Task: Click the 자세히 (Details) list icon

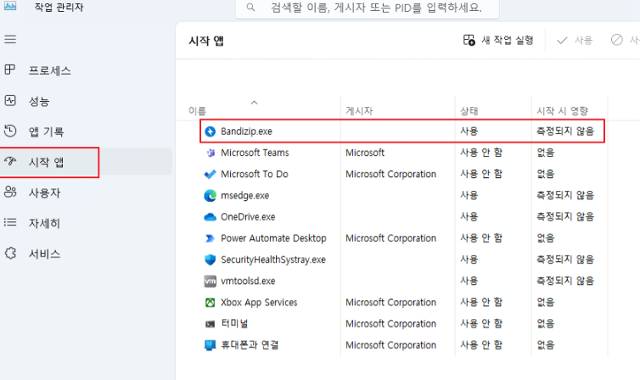Action: 10,222
